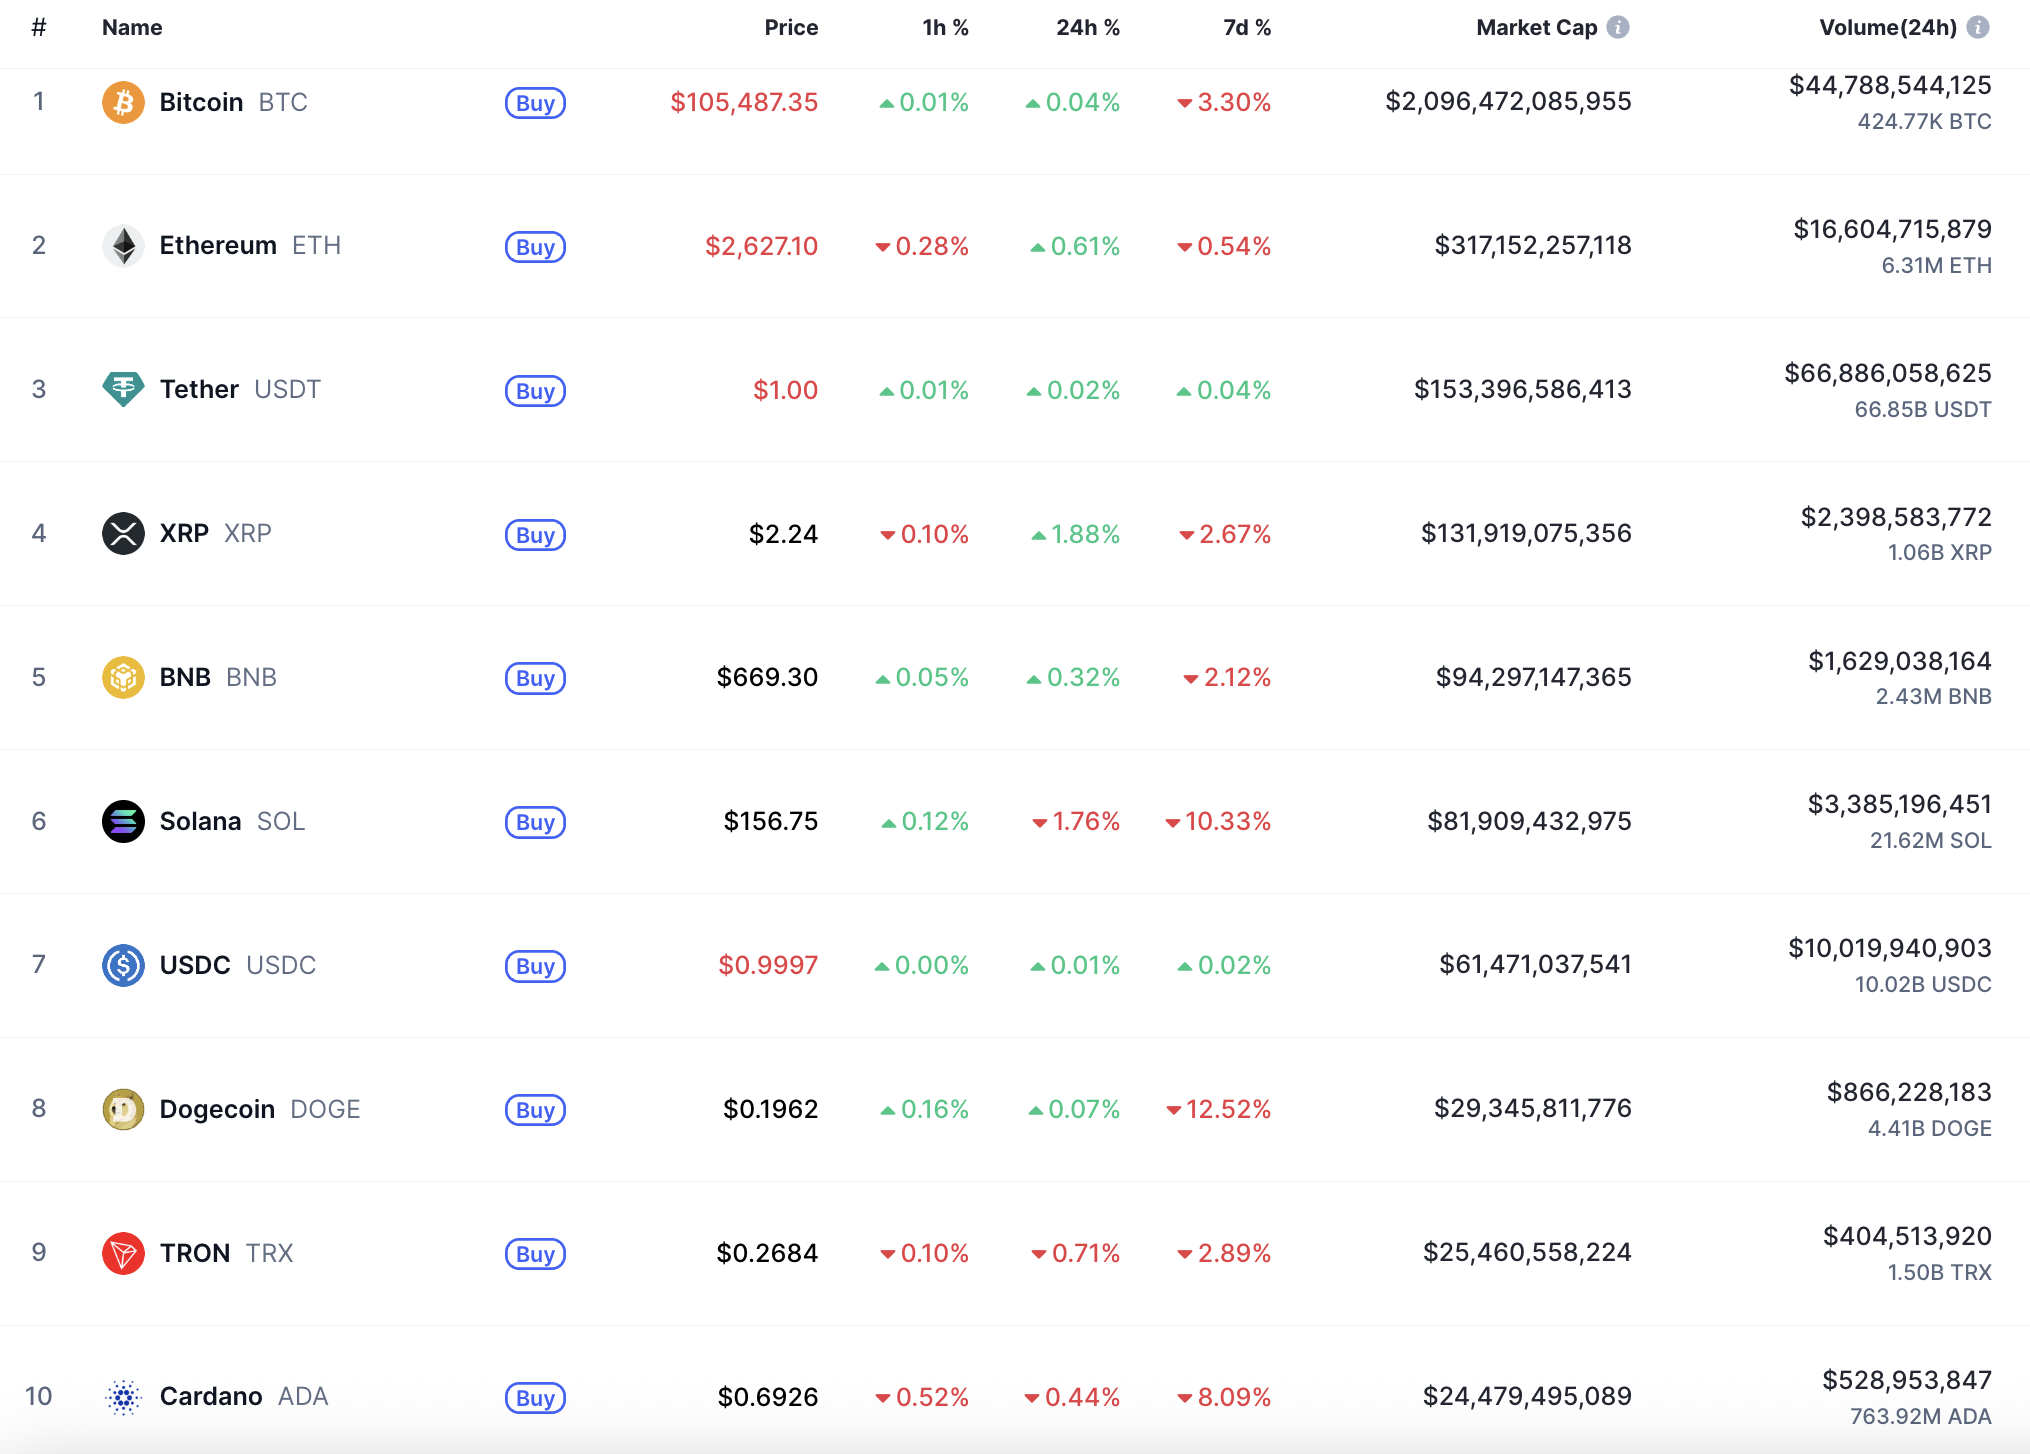Open the Solana SOL name link
This screenshot has height=1454, width=2030.
click(x=232, y=821)
